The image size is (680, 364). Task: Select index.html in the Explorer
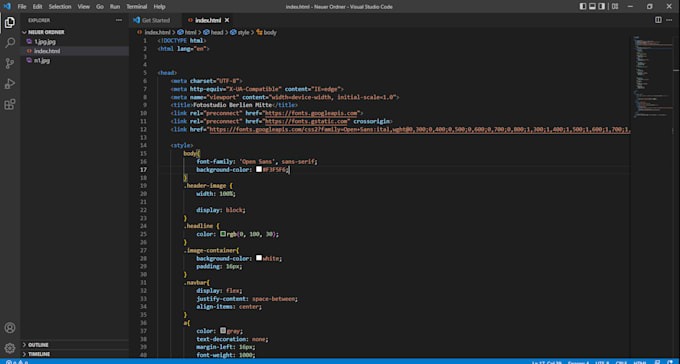pyautogui.click(x=75, y=51)
